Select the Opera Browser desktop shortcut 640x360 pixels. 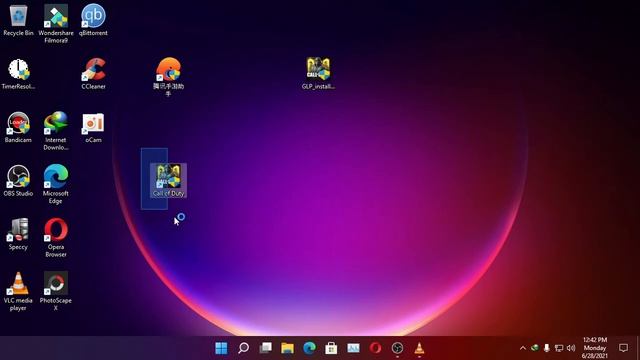click(x=56, y=238)
